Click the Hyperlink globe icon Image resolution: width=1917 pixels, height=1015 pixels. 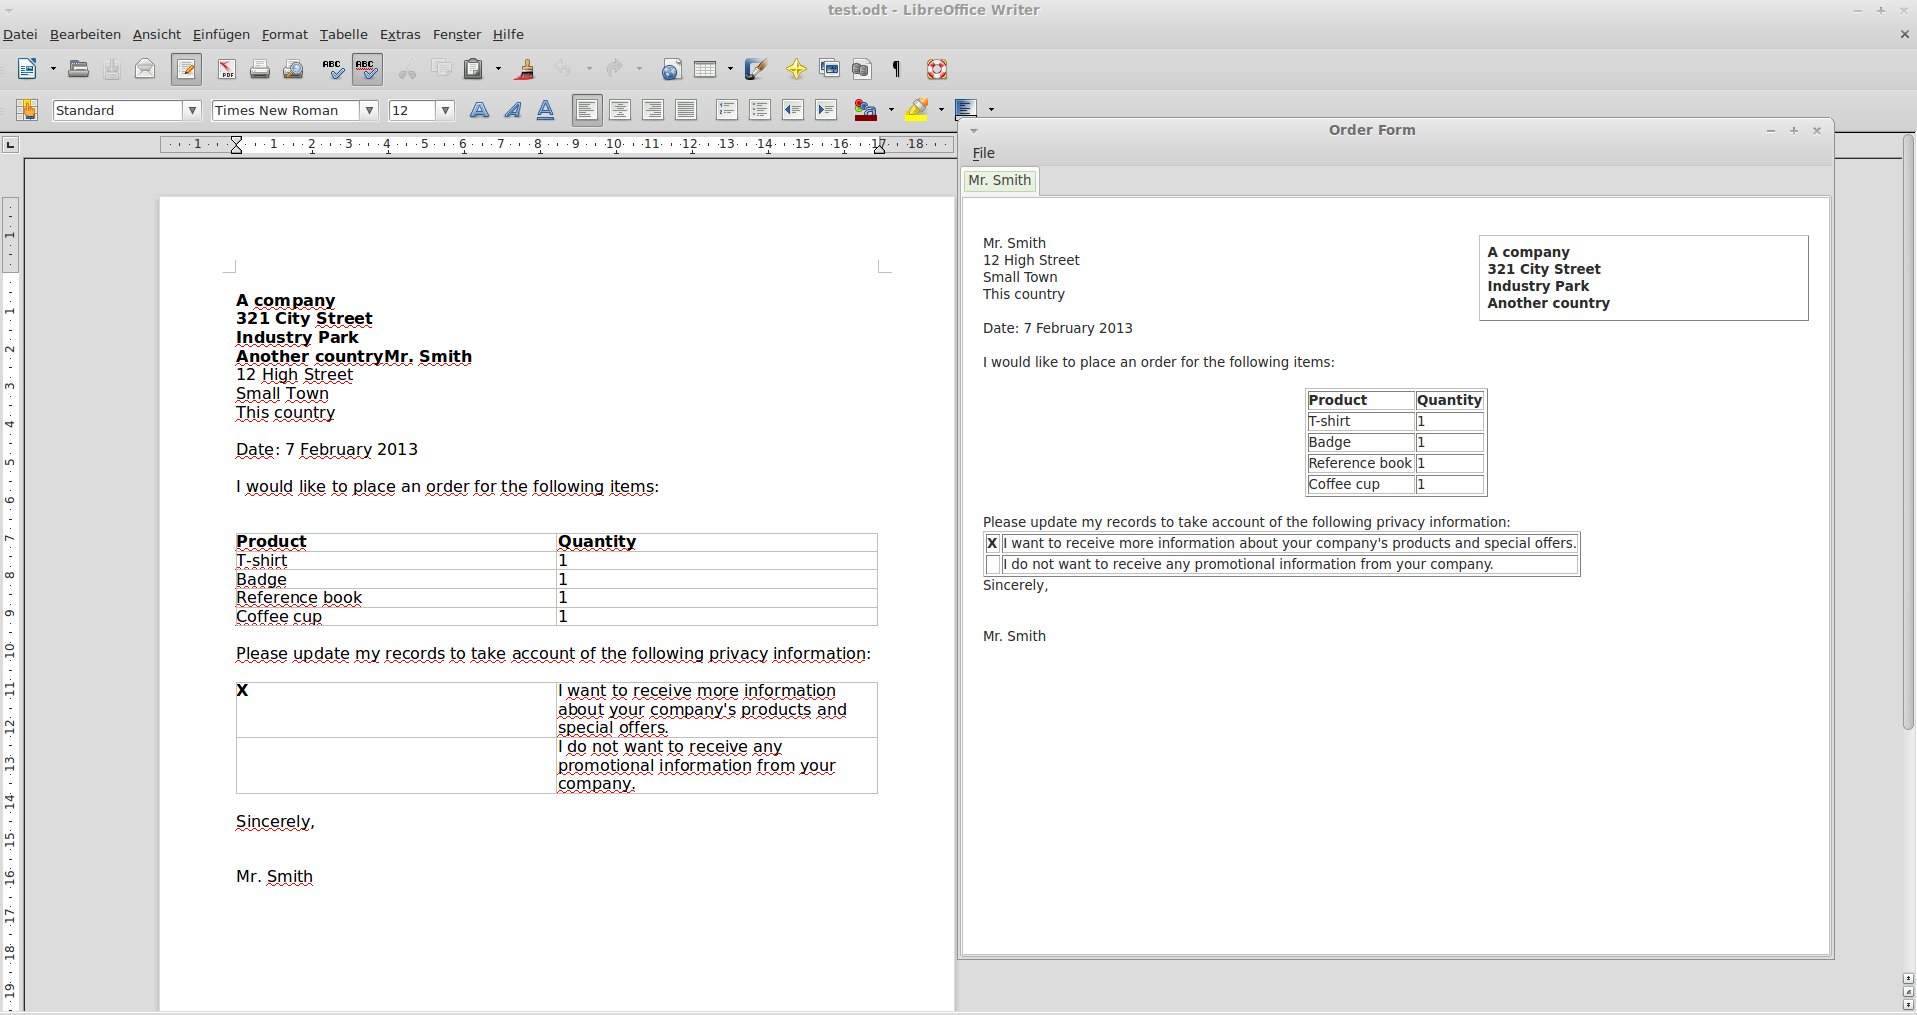[x=671, y=69]
